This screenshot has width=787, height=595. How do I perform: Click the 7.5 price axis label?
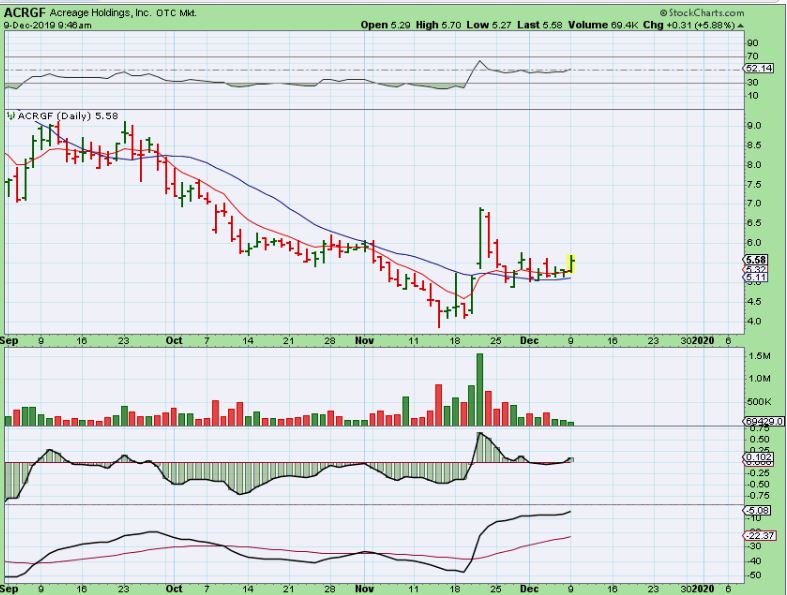pyautogui.click(x=754, y=184)
